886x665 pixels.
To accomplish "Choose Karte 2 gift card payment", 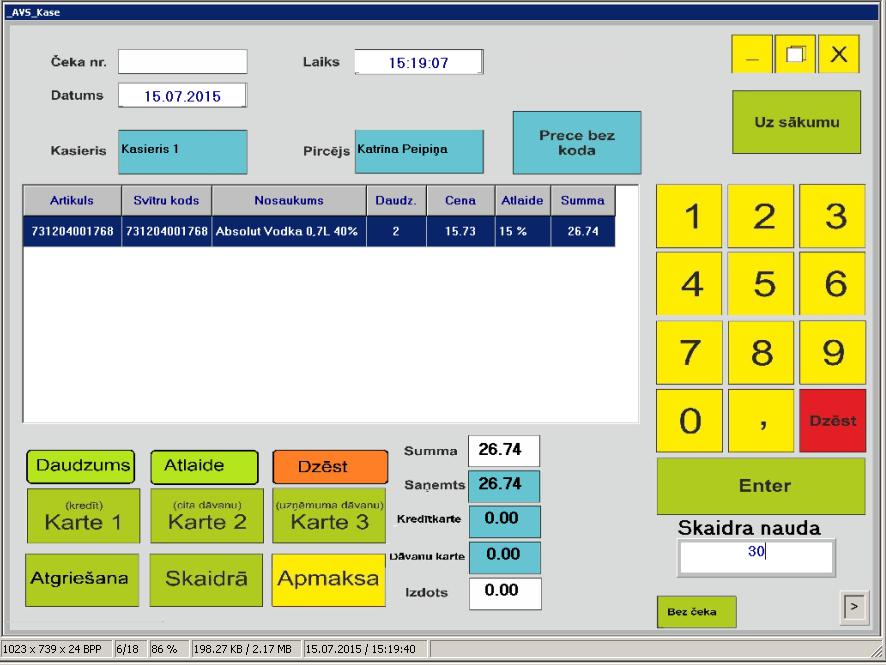I will tap(206, 515).
